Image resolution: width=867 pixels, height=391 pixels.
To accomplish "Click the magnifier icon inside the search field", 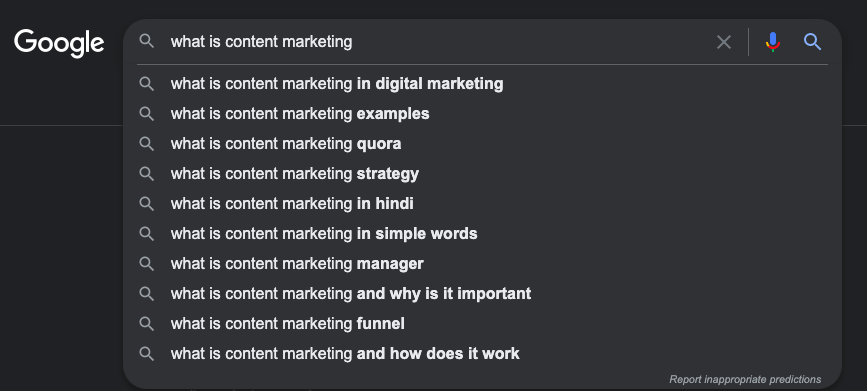I will point(147,41).
